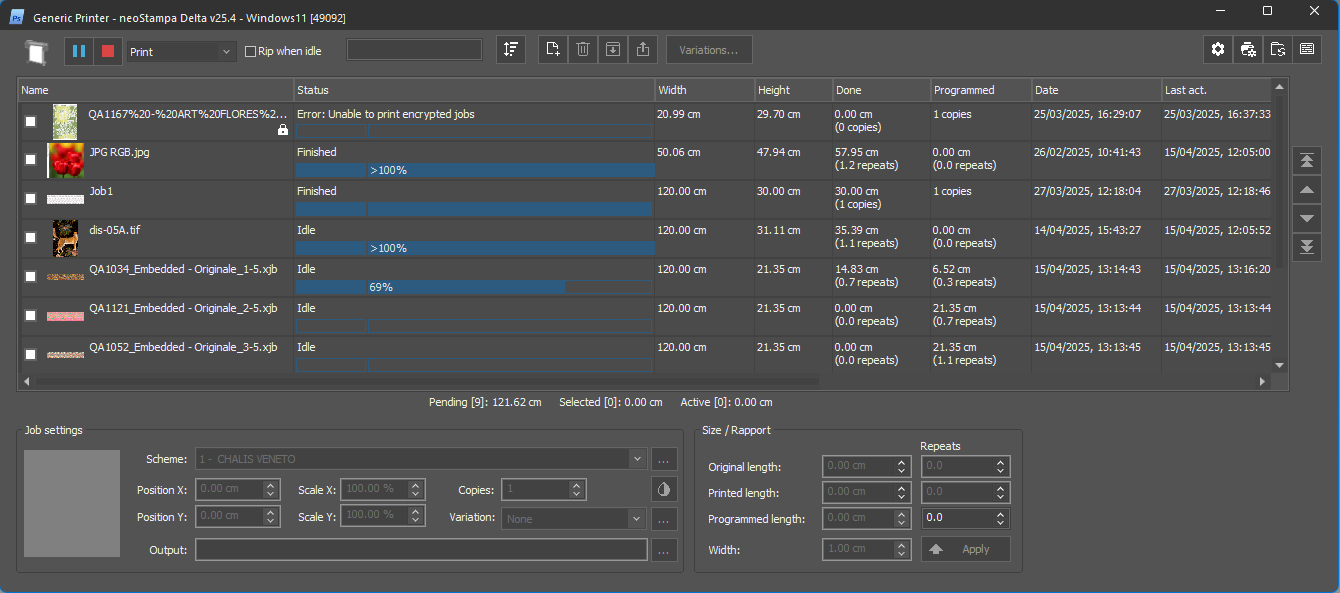Click the Variations... button
This screenshot has width=1340, height=593.
click(x=709, y=50)
